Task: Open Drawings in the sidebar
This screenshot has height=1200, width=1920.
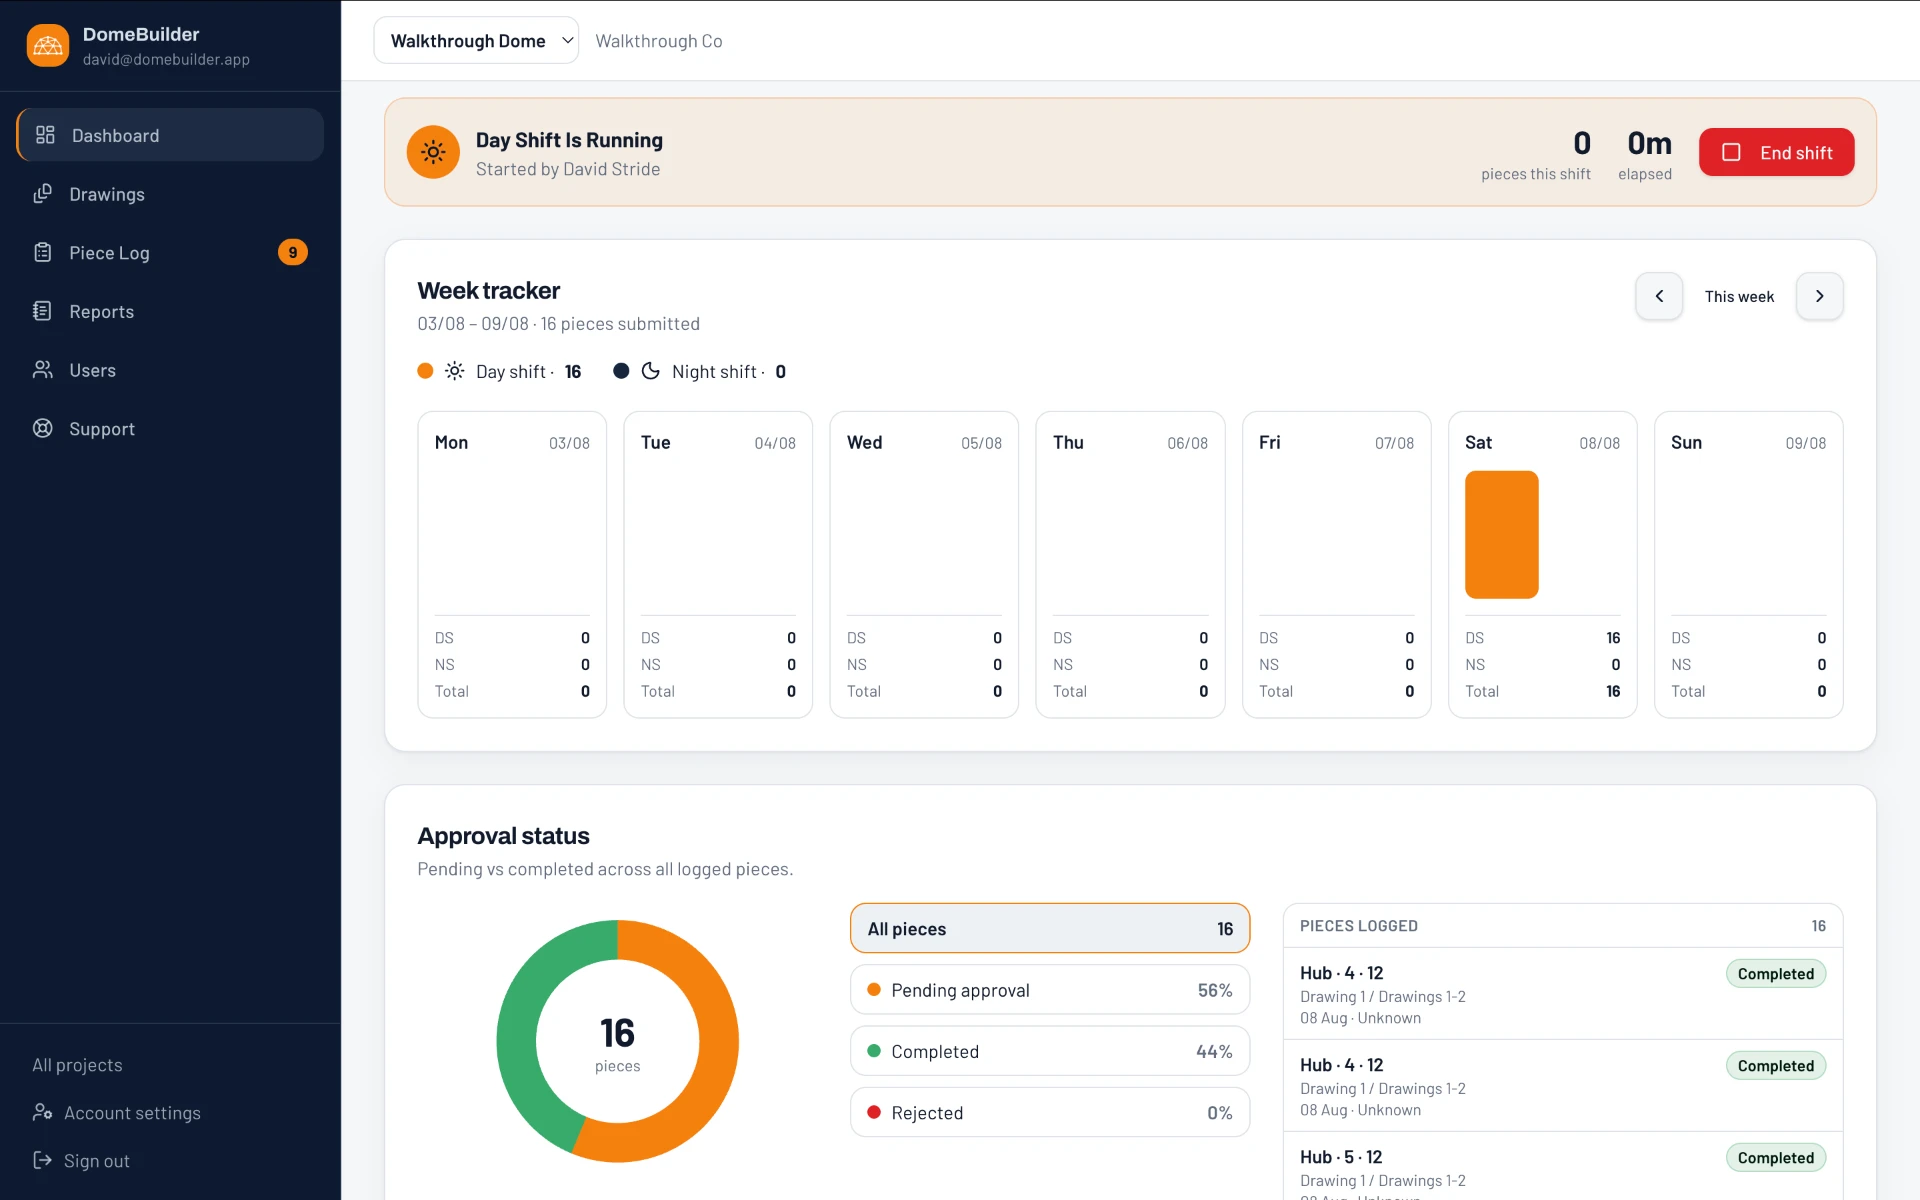Action: 170,194
